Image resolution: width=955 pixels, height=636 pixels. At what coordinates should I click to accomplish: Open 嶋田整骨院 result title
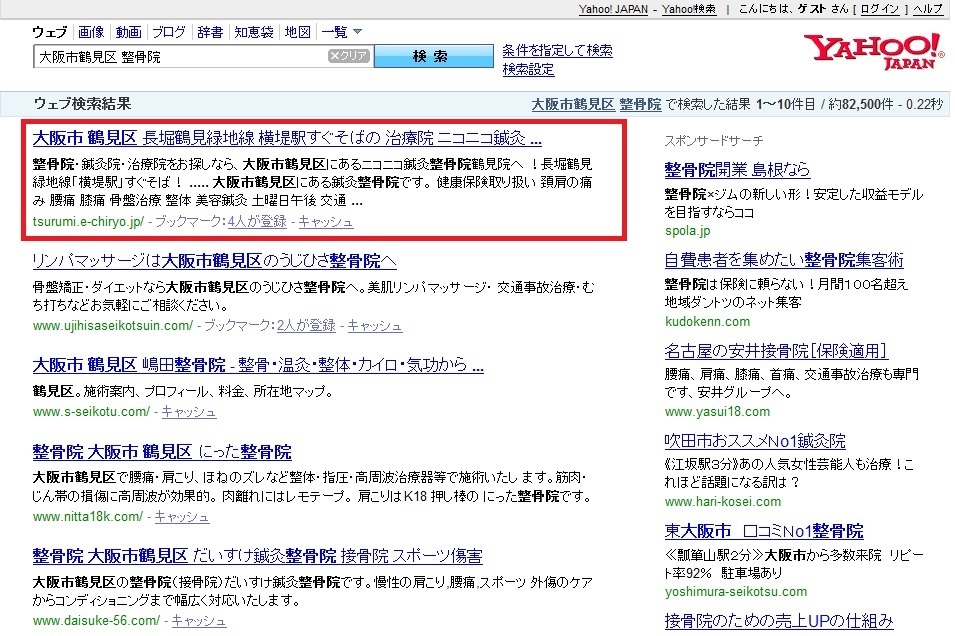tap(258, 365)
